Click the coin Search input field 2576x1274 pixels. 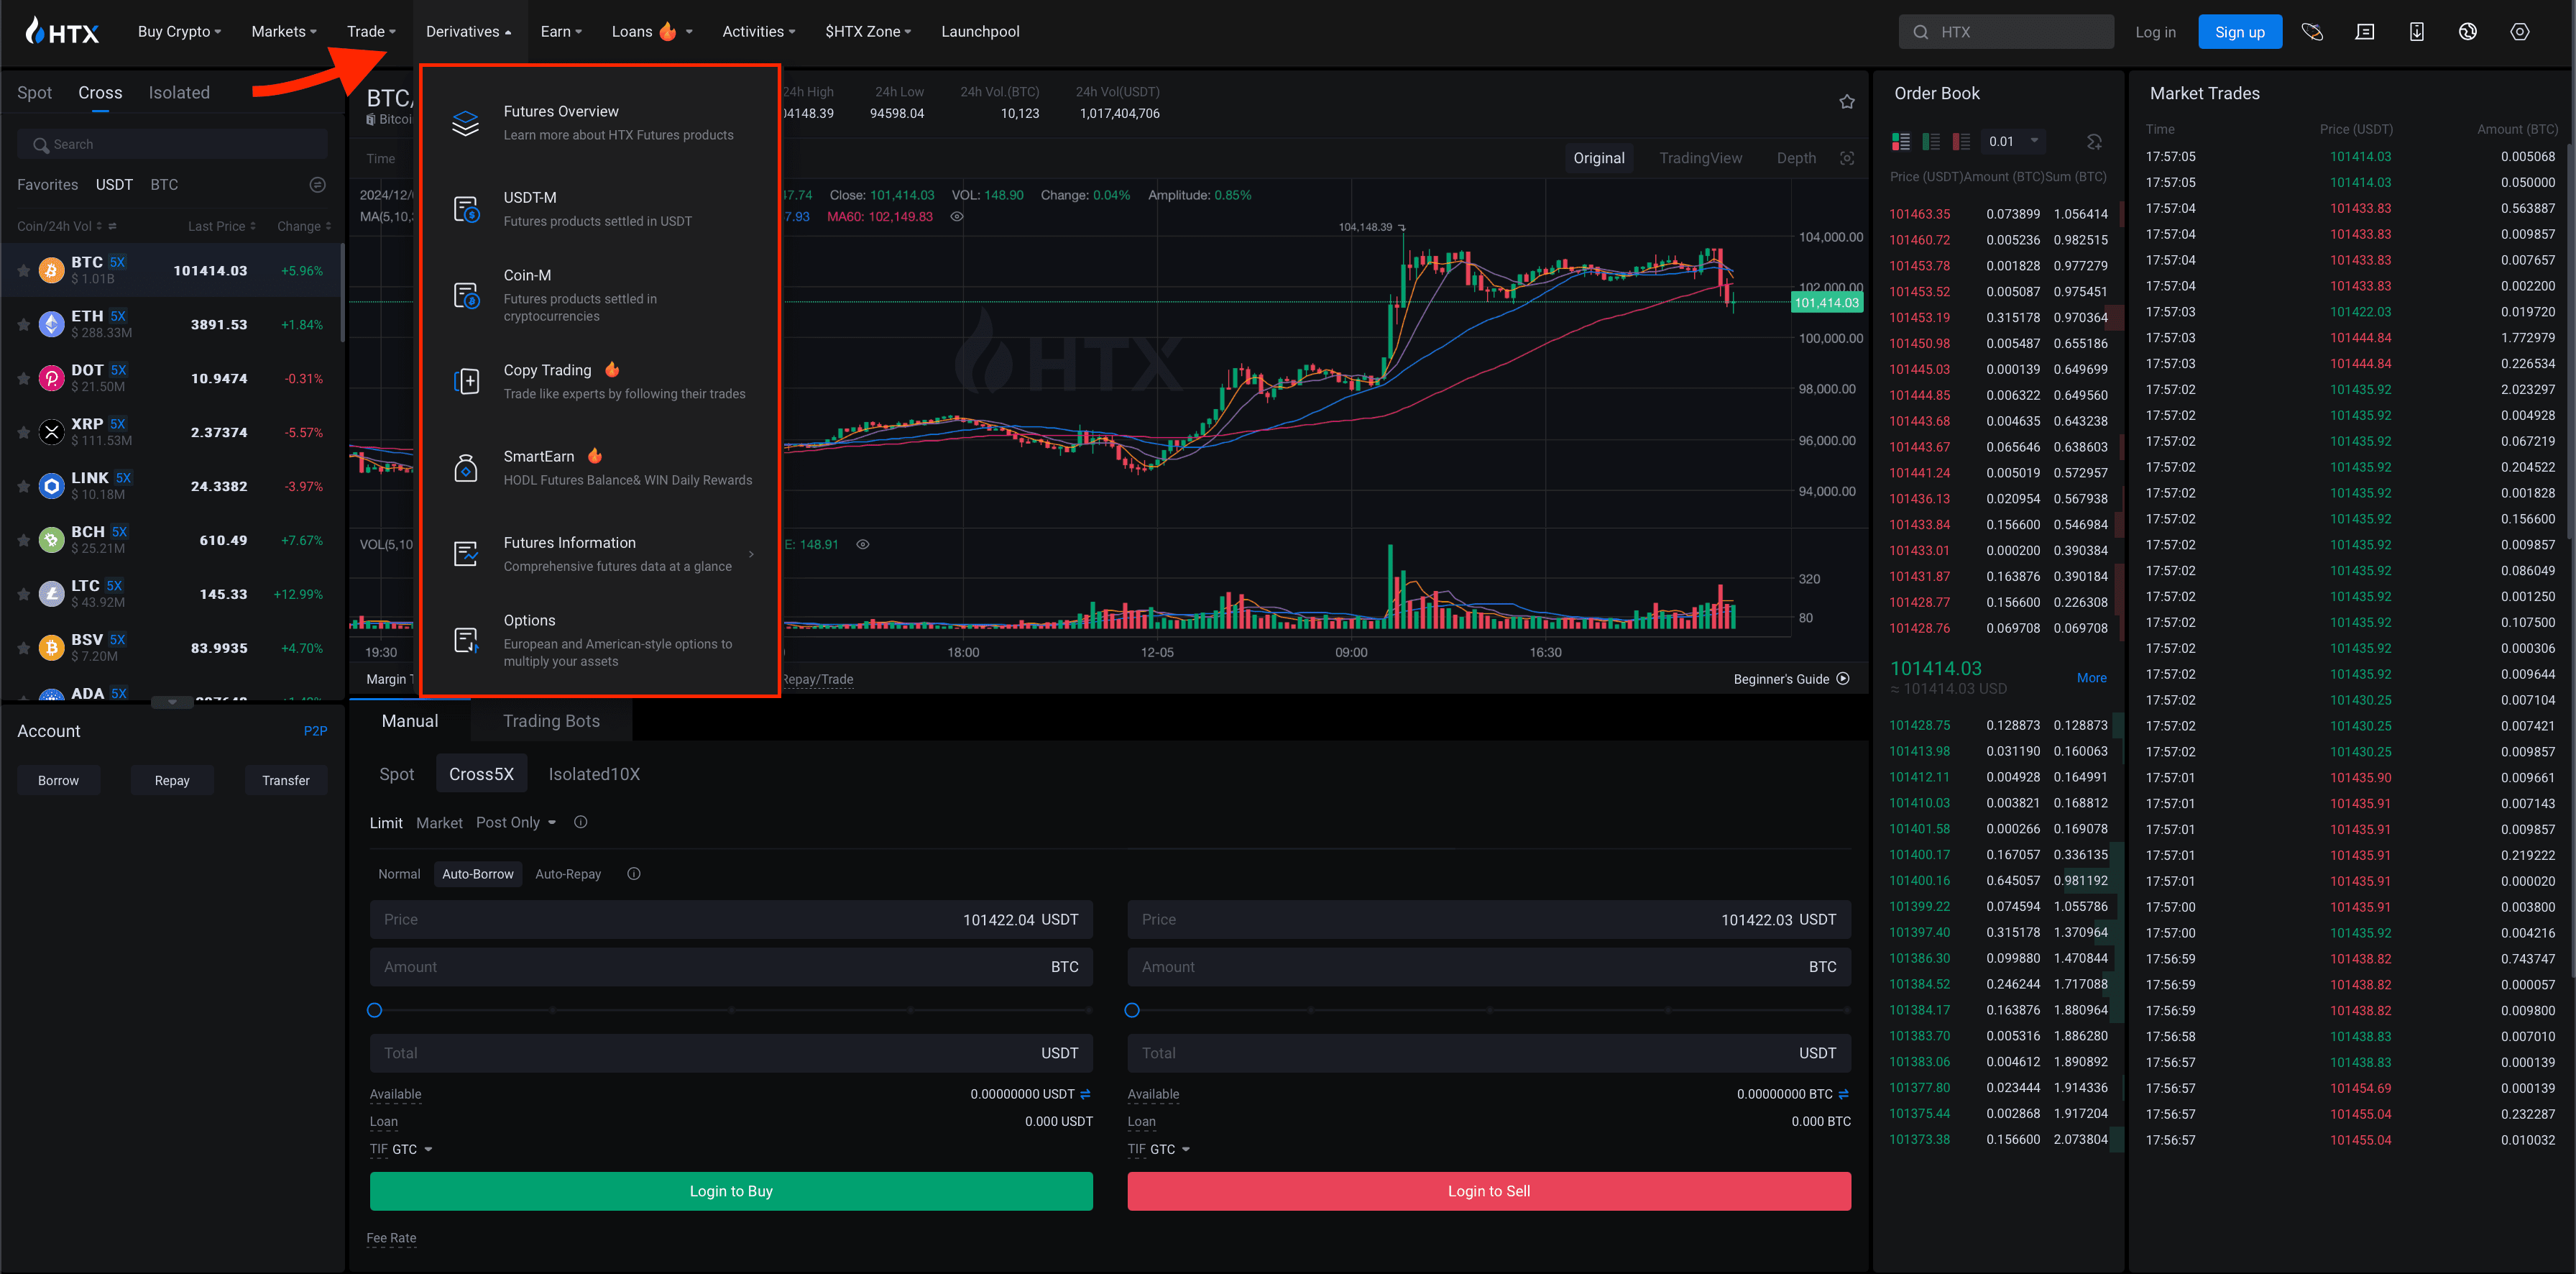click(x=172, y=145)
